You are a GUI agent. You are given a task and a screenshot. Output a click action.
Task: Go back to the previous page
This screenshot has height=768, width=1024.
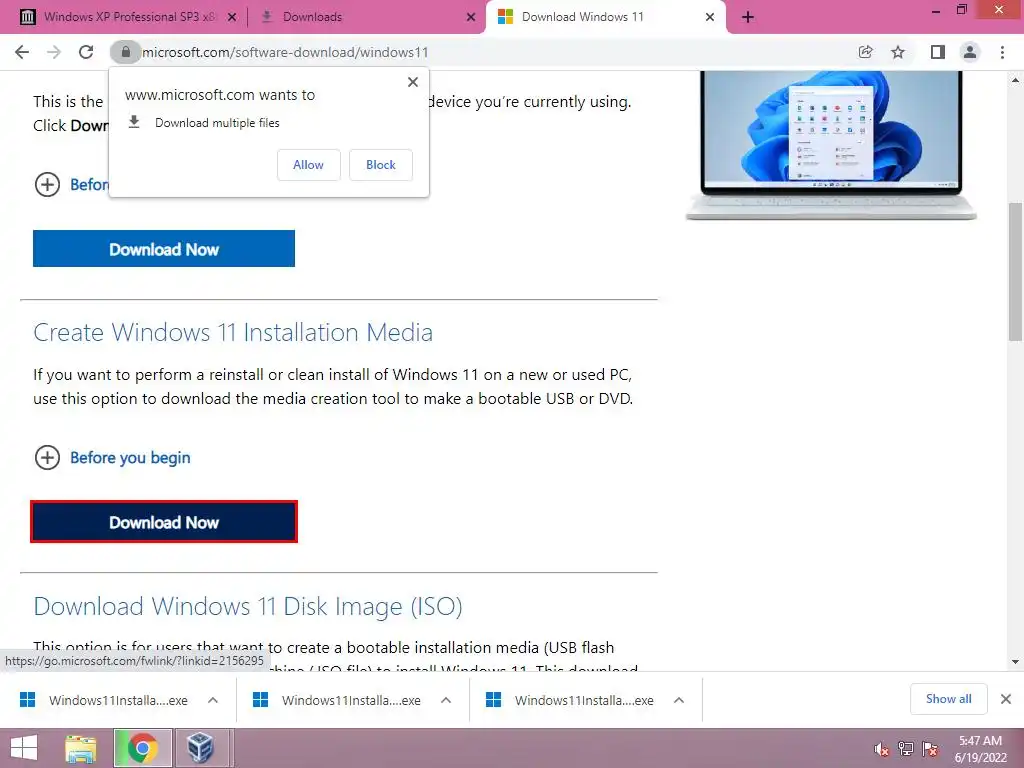pos(22,52)
